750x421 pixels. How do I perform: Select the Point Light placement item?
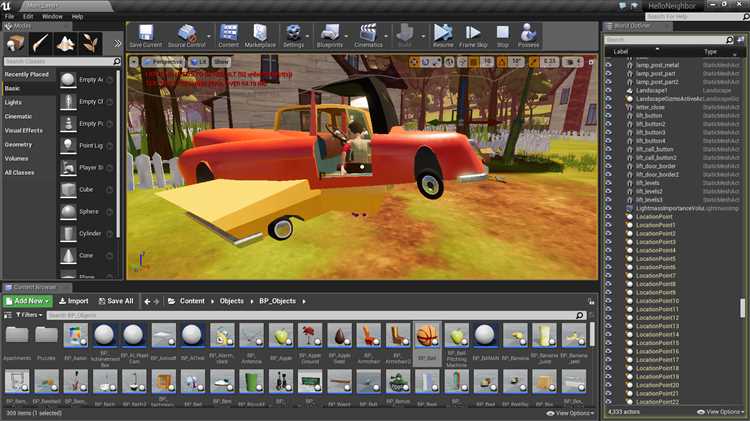86,145
